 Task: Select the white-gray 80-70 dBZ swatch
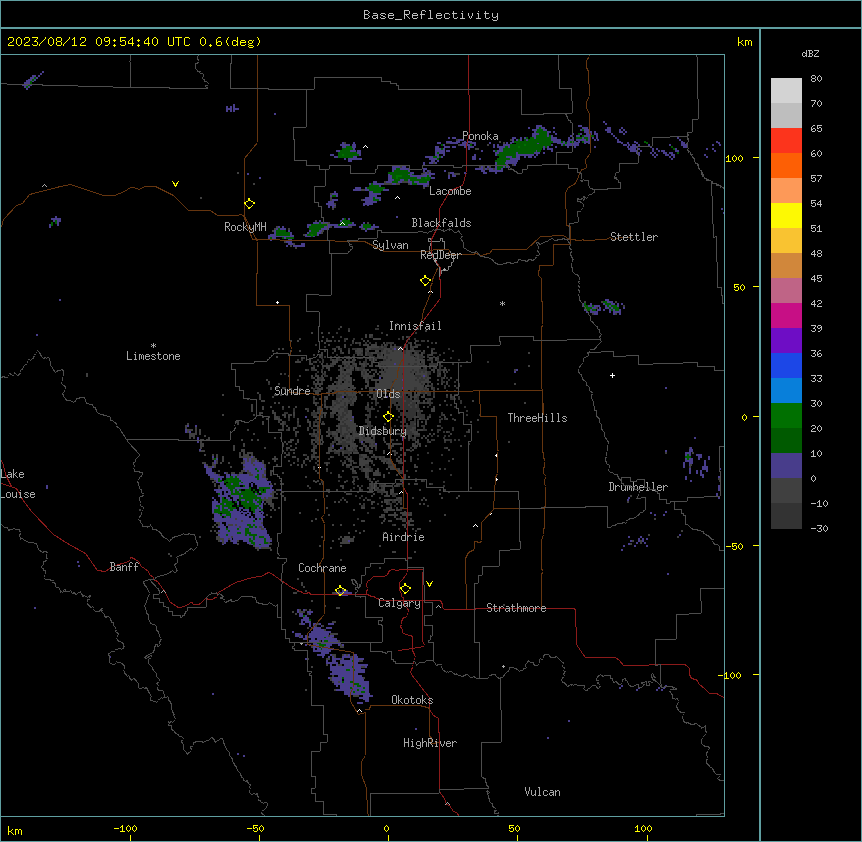(786, 91)
